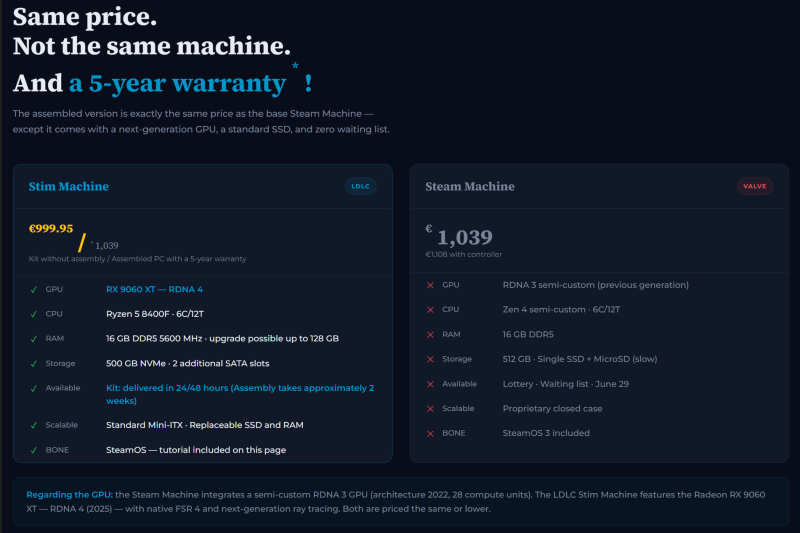Image resolution: width=800 pixels, height=533 pixels.
Task: Click 'SteamOS 3 included' text
Action: pos(546,434)
